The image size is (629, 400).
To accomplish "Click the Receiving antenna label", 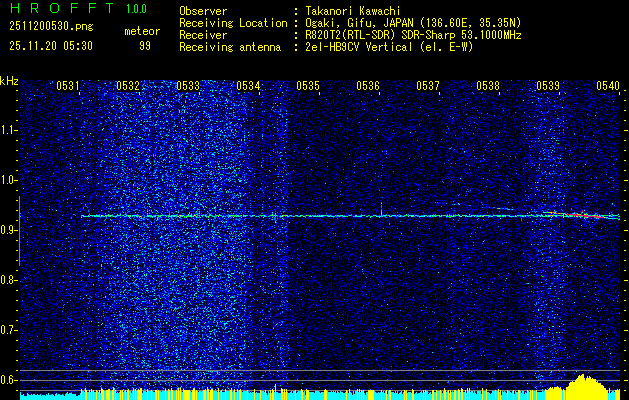I will (230, 47).
